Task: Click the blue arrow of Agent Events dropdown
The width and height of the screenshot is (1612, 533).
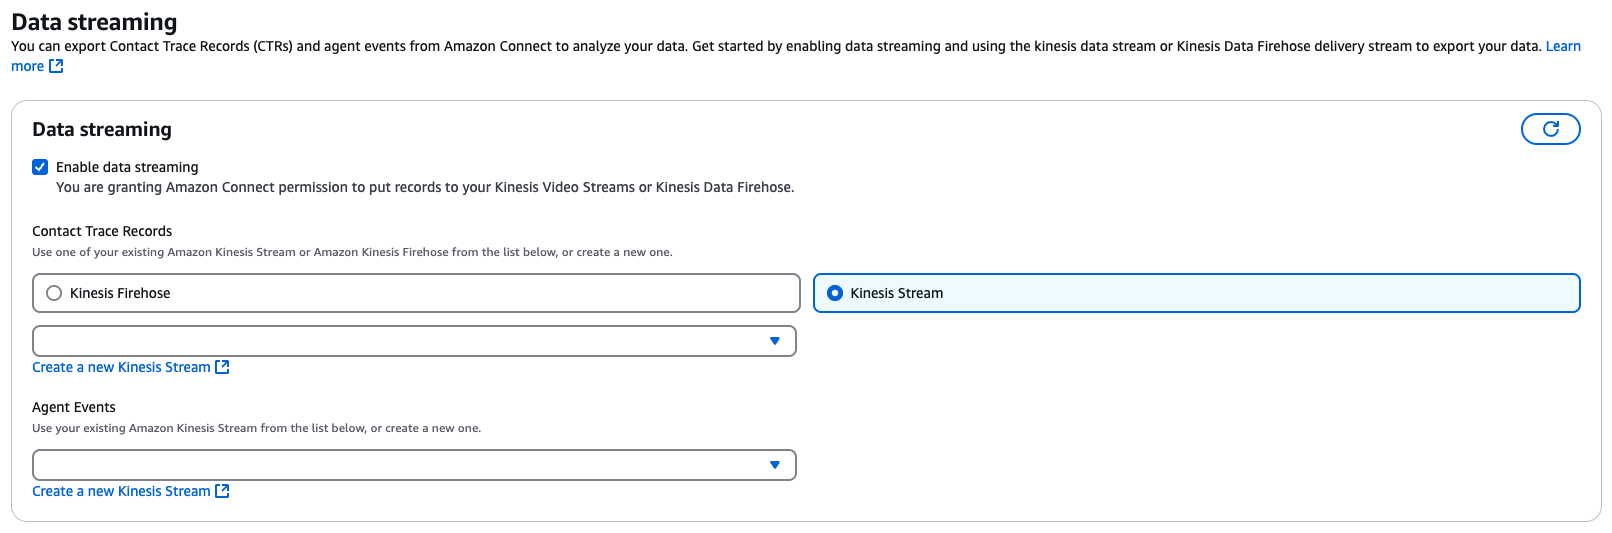Action: click(x=774, y=465)
